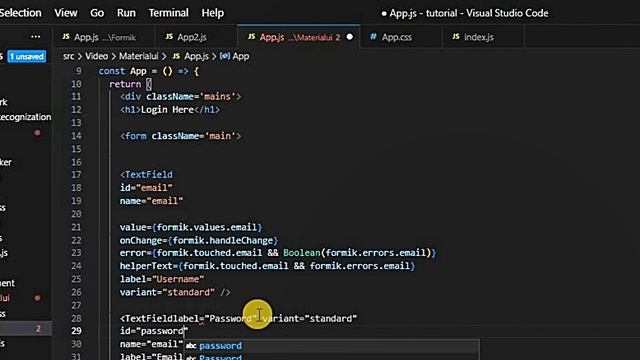
Task: Click formik.handleChange on line 22
Action: [x=223, y=240]
